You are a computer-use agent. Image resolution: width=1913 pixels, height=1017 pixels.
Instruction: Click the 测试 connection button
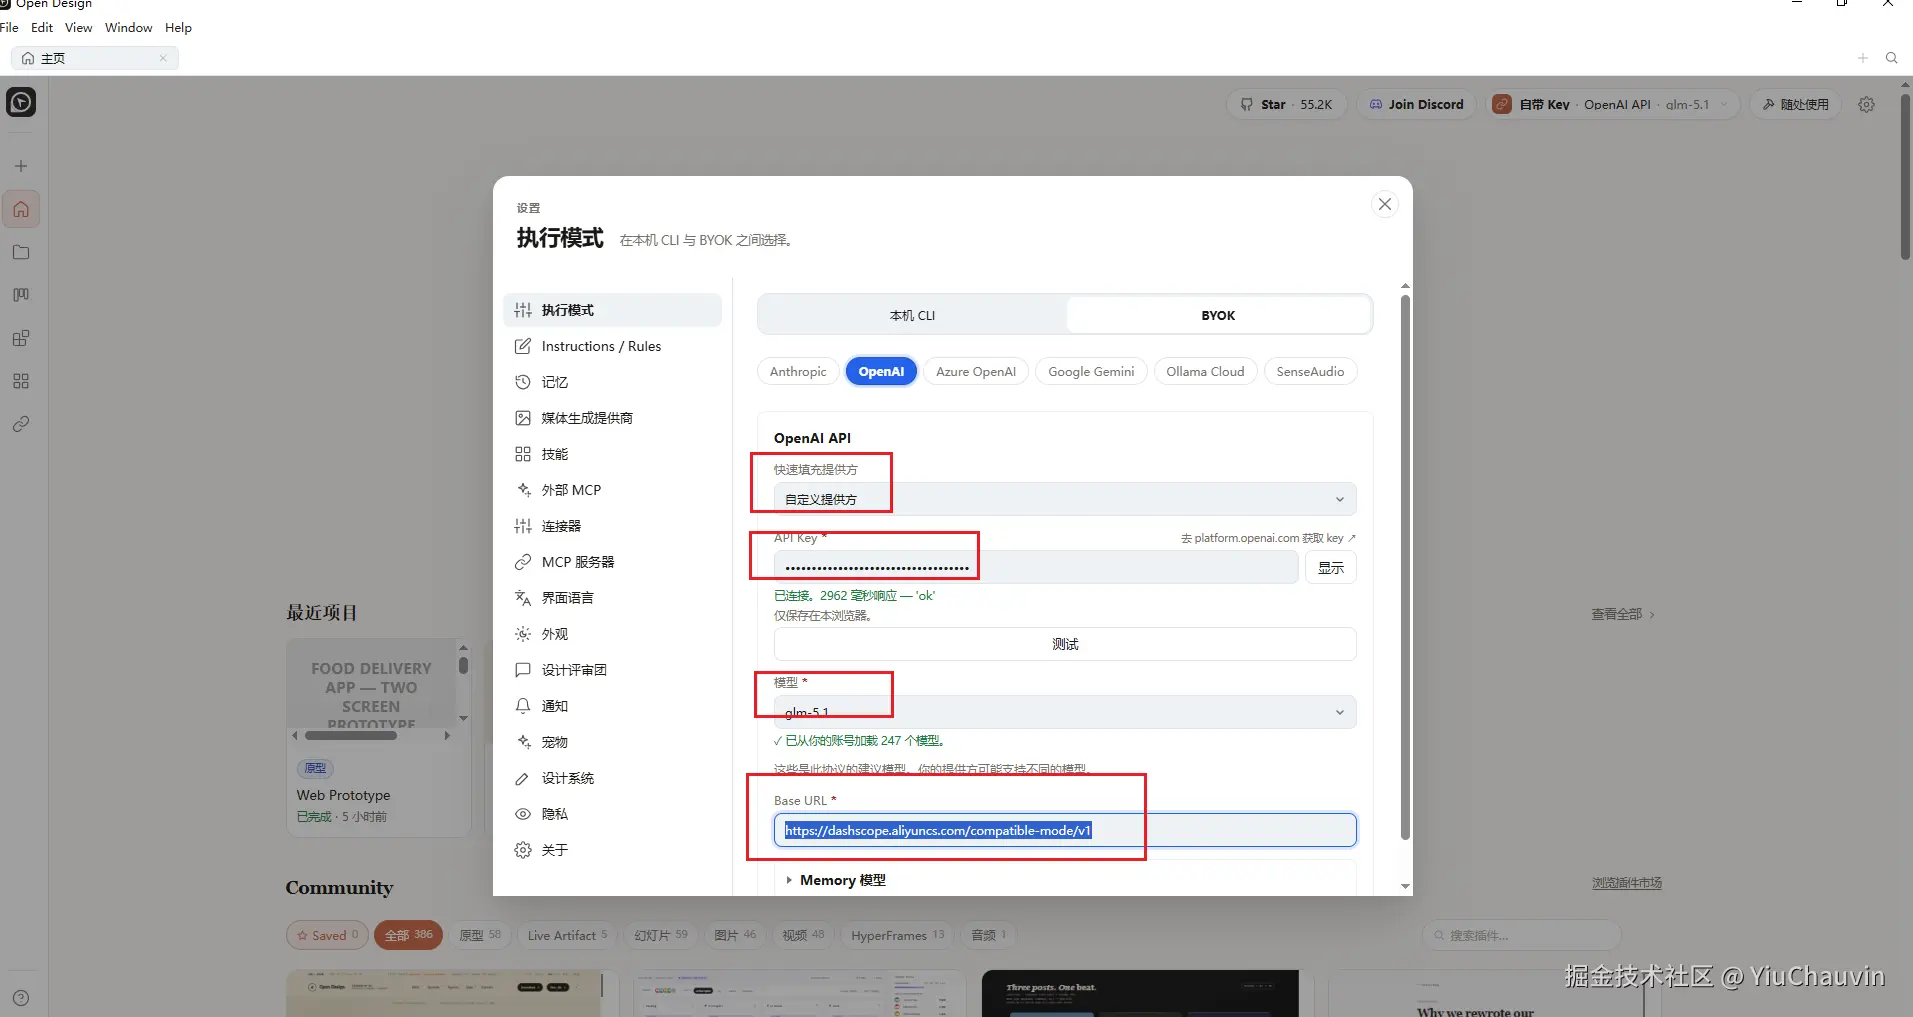(1065, 644)
